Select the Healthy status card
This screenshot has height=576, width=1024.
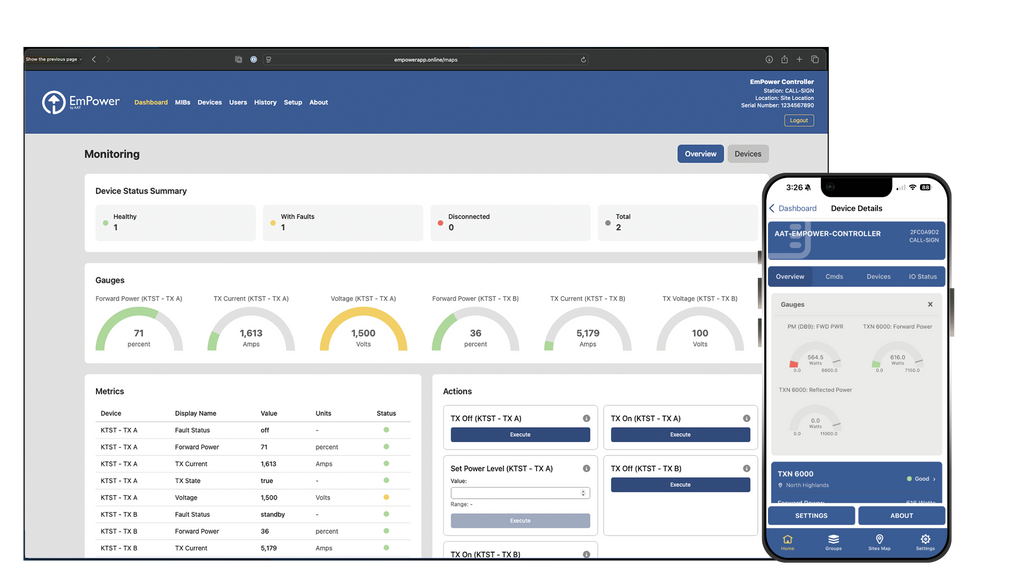pos(175,223)
